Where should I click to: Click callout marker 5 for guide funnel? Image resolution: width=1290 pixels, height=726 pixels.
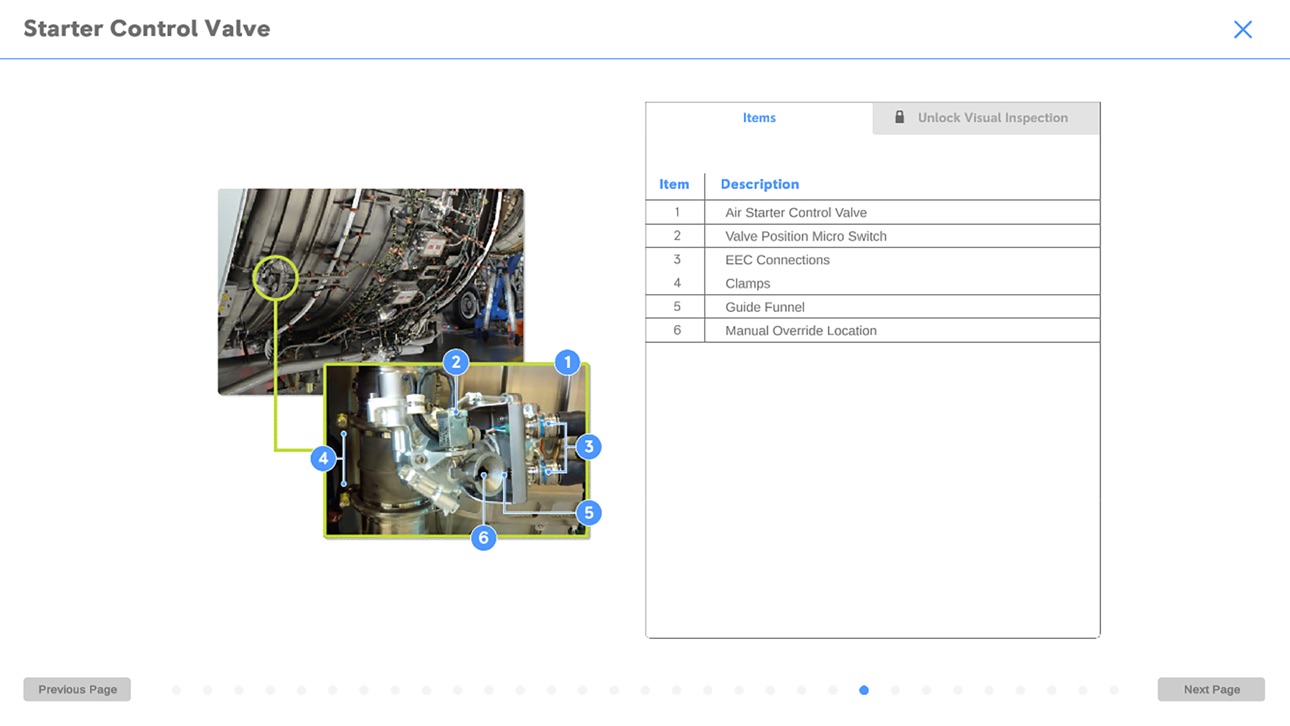(588, 513)
